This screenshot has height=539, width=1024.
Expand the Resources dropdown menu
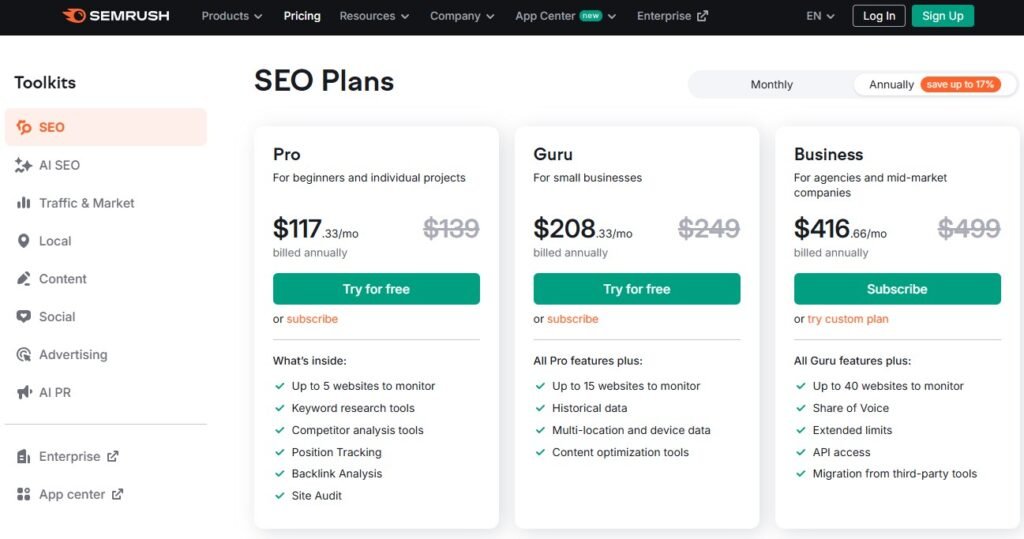(x=374, y=16)
